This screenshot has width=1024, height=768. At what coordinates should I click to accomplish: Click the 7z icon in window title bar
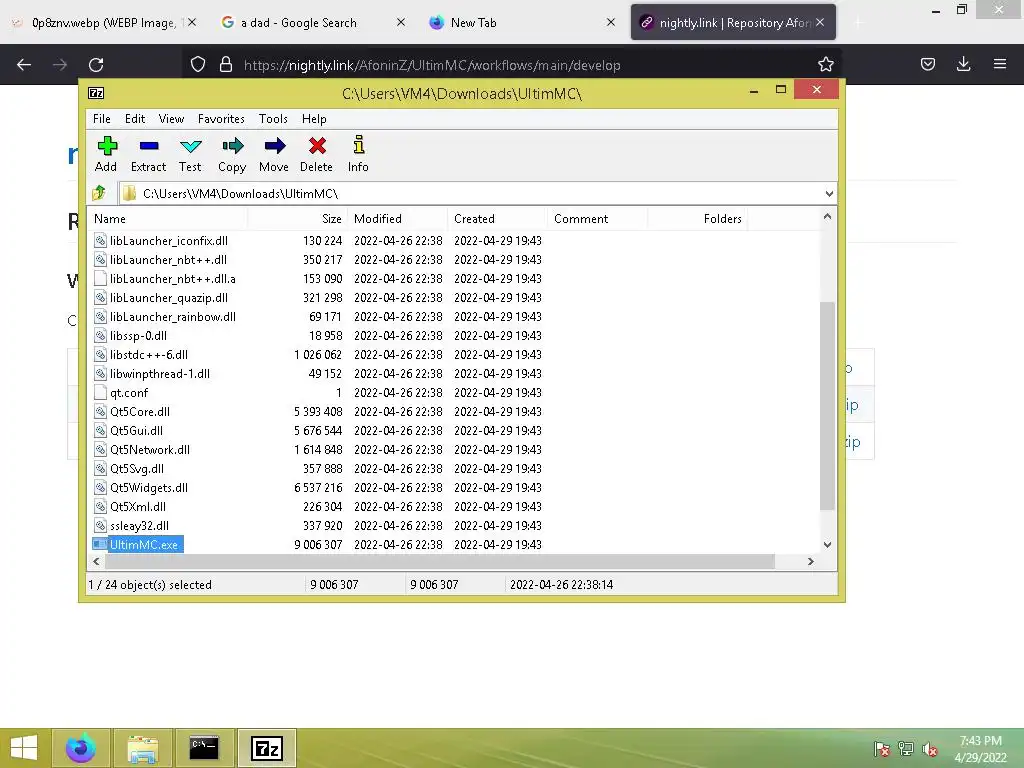click(x=96, y=93)
